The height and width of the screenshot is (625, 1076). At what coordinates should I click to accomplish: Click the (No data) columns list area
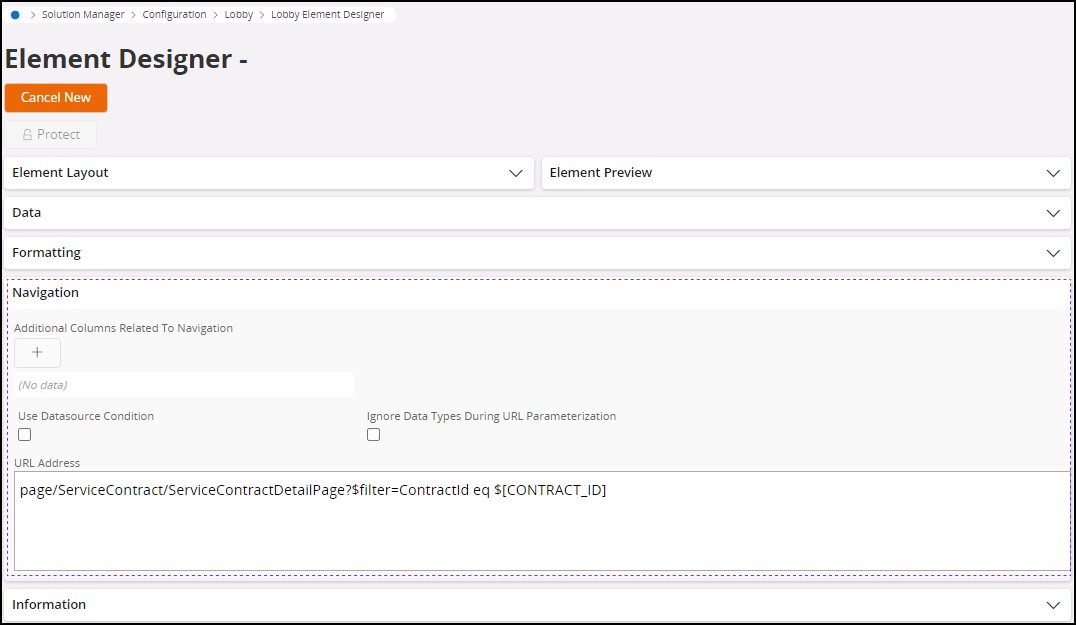(183, 385)
